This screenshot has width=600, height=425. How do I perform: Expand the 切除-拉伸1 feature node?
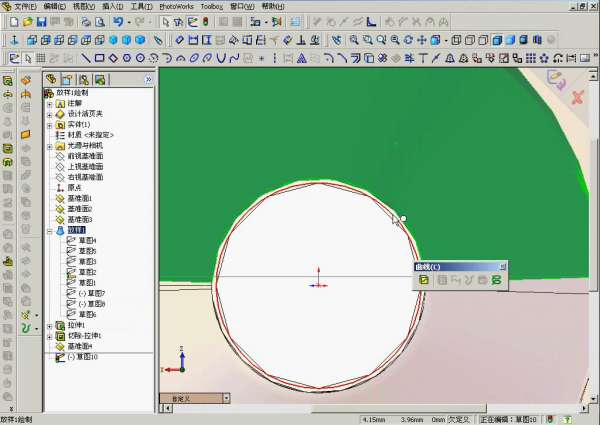(50, 336)
